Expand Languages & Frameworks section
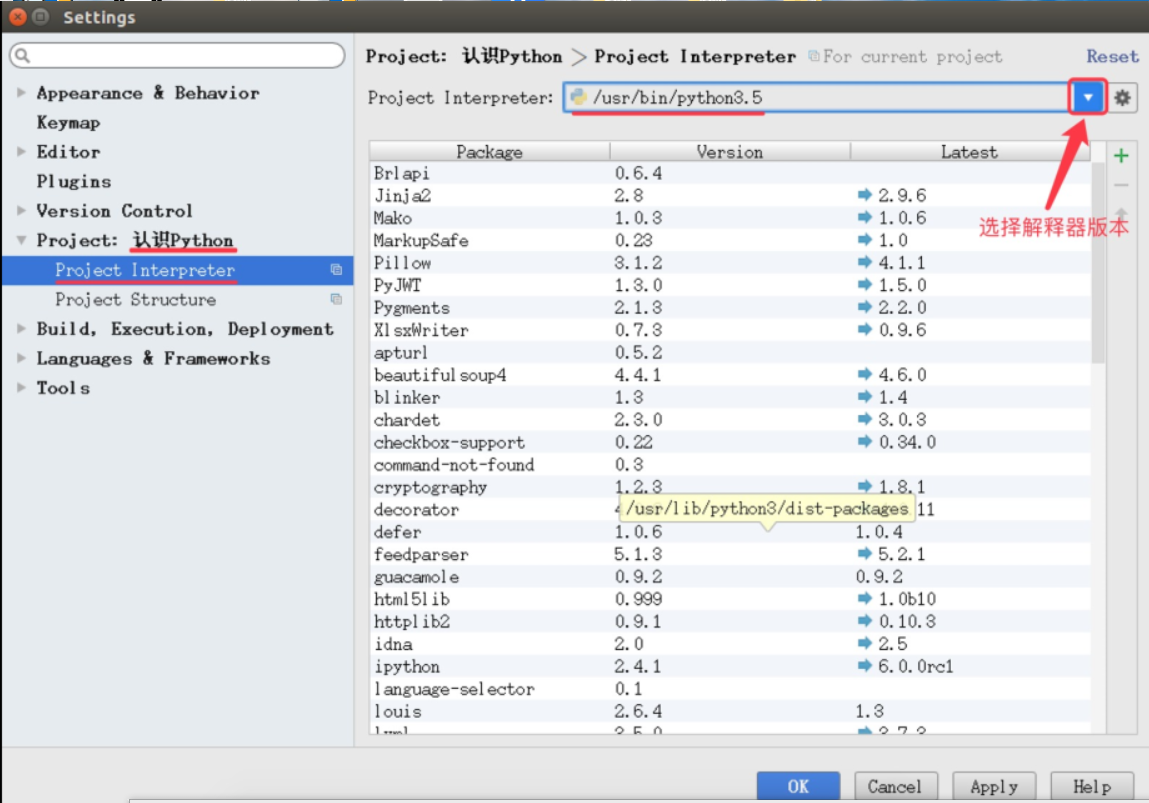Viewport: 1149px width, 803px height. tap(21, 358)
